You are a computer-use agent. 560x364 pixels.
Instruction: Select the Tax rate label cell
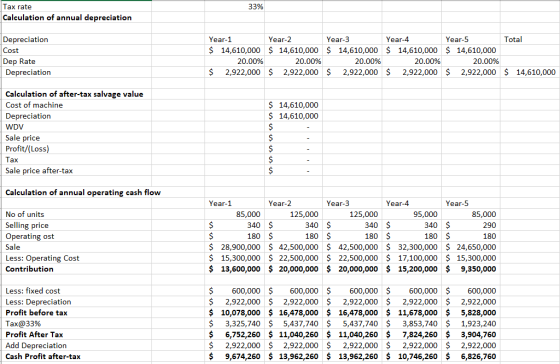(x=17, y=7)
